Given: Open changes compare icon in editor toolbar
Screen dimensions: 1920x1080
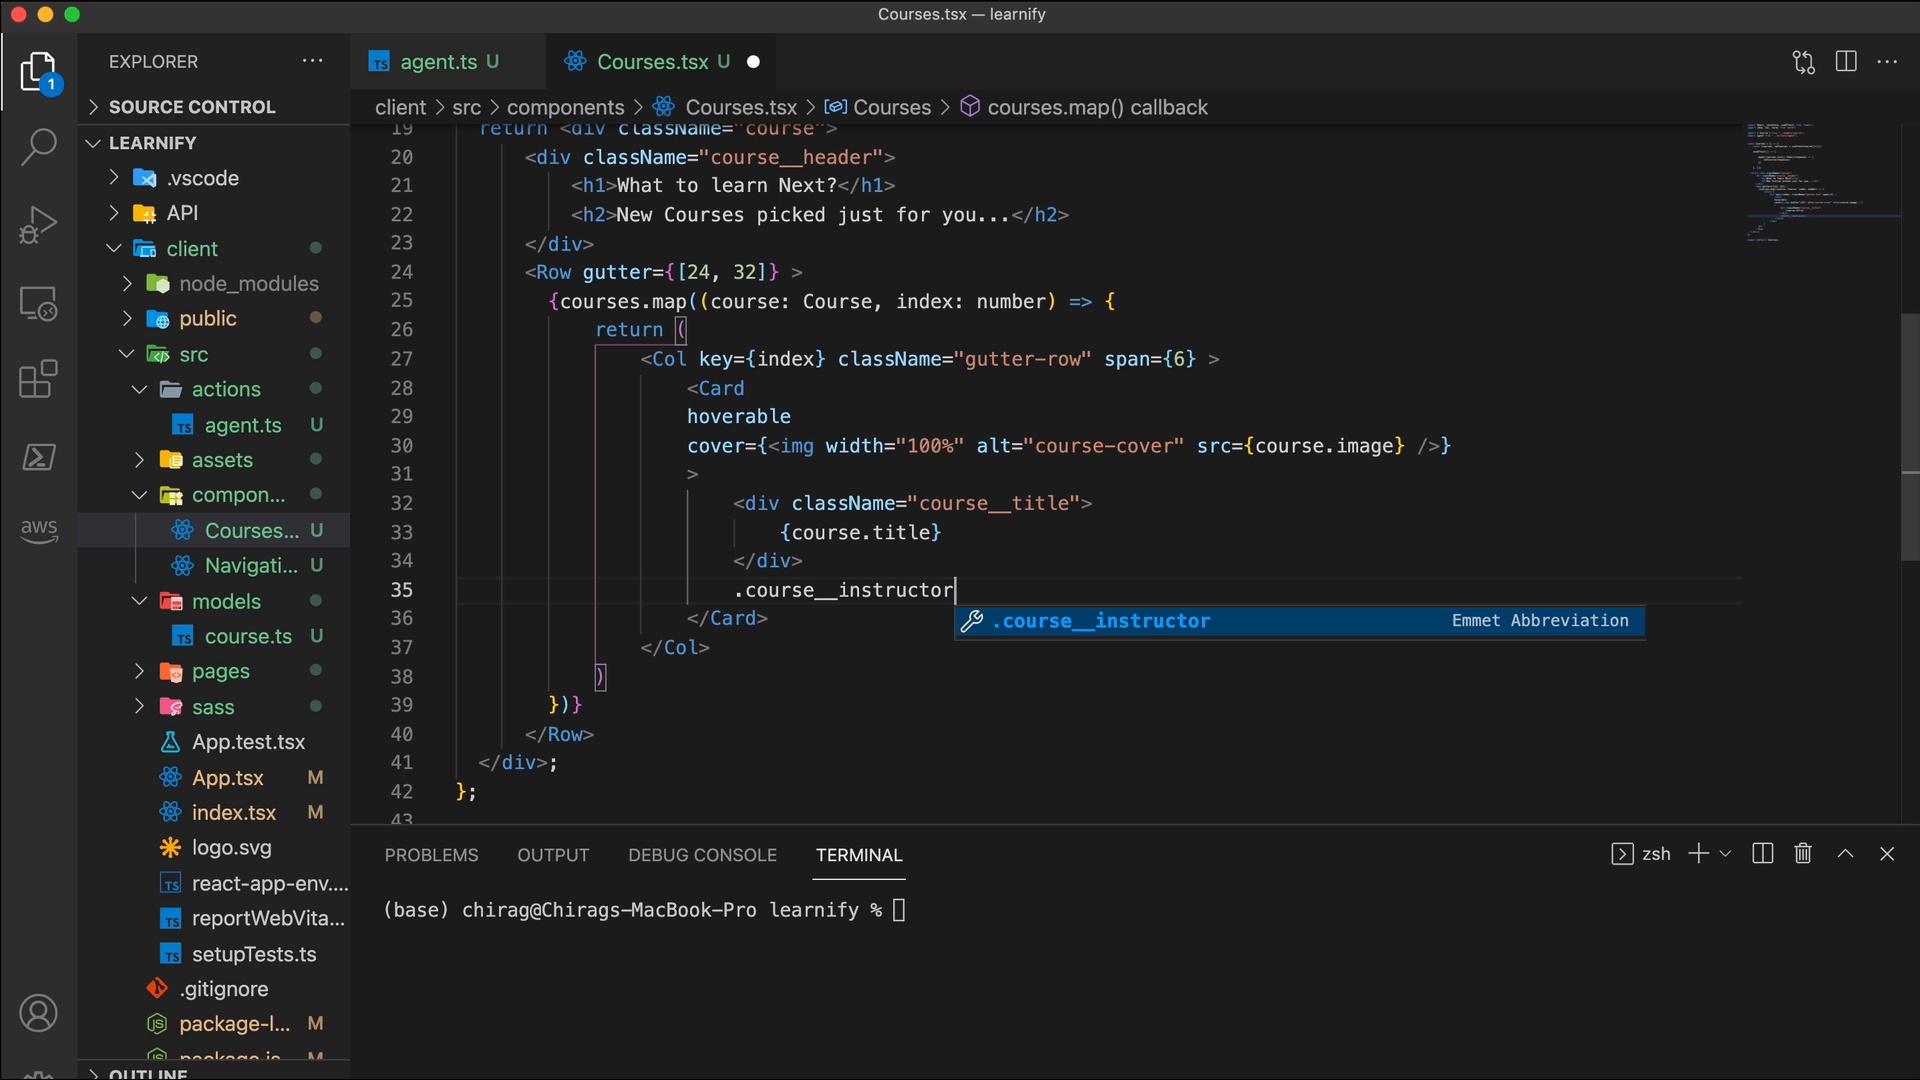Looking at the screenshot, I should [x=1803, y=62].
